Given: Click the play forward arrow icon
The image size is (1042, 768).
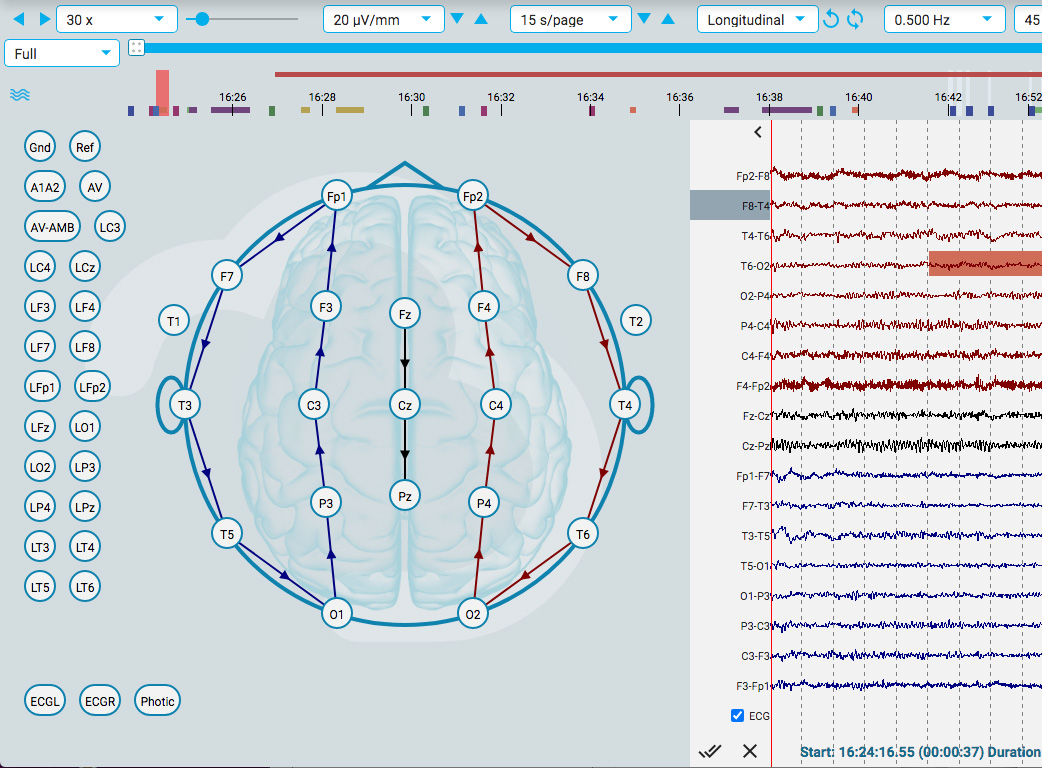Looking at the screenshot, I should [x=45, y=19].
